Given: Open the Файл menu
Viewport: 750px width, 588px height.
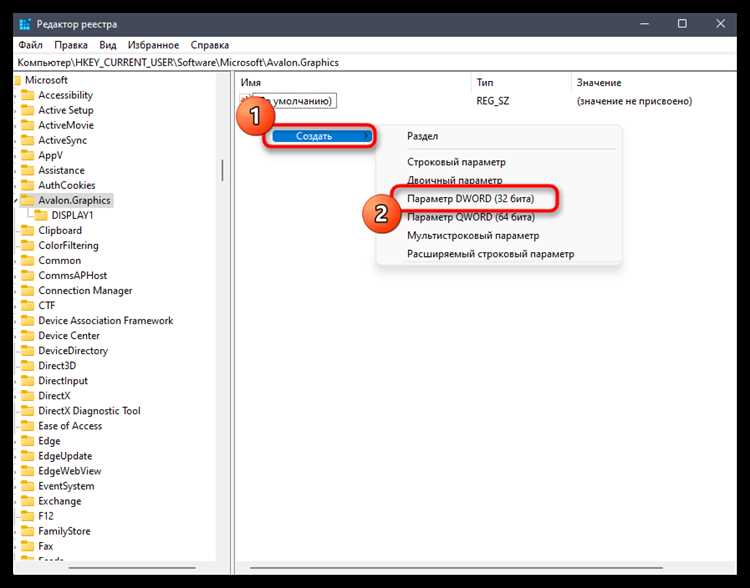Looking at the screenshot, I should [x=31, y=45].
